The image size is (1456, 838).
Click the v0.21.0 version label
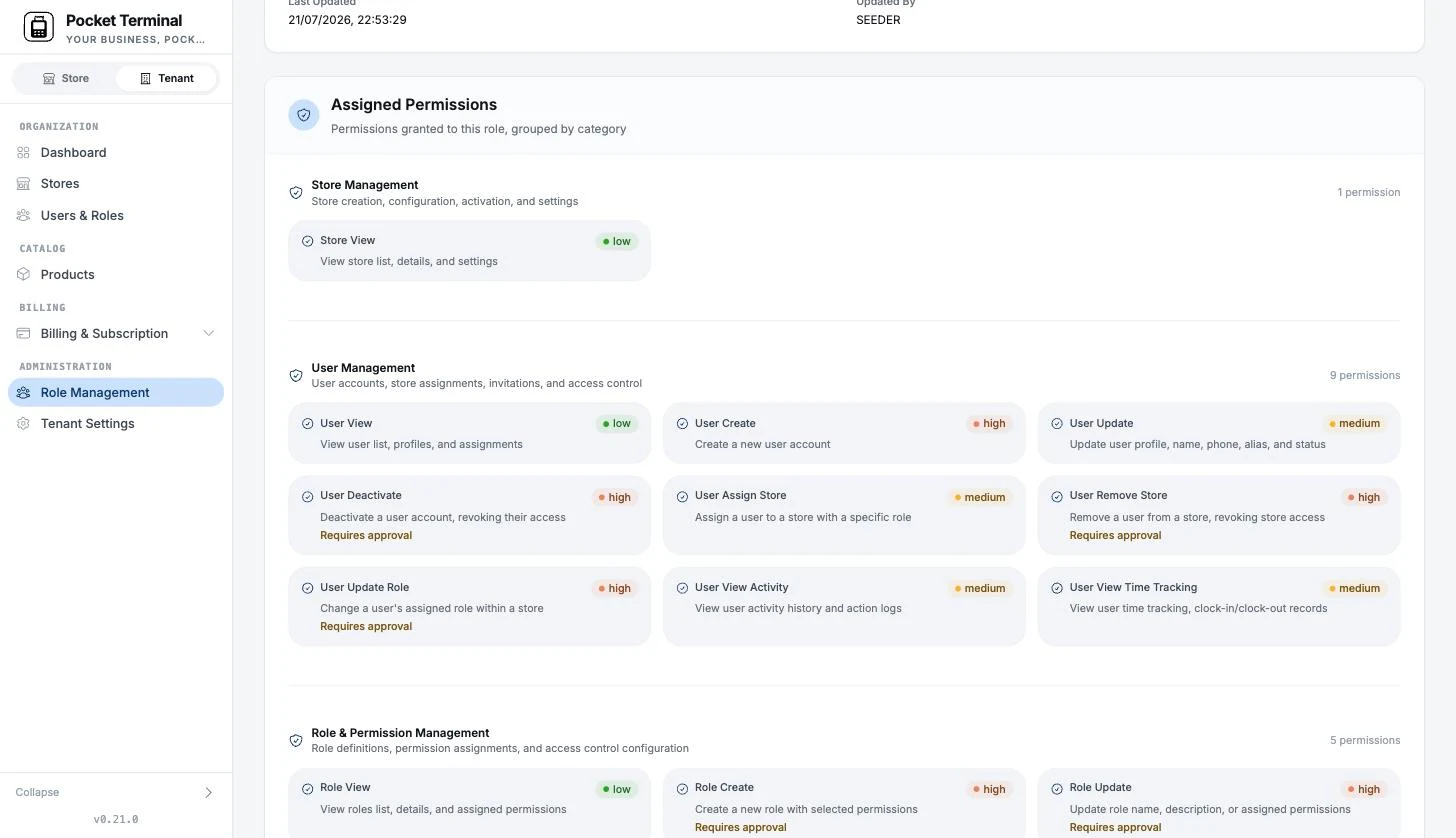(x=116, y=819)
